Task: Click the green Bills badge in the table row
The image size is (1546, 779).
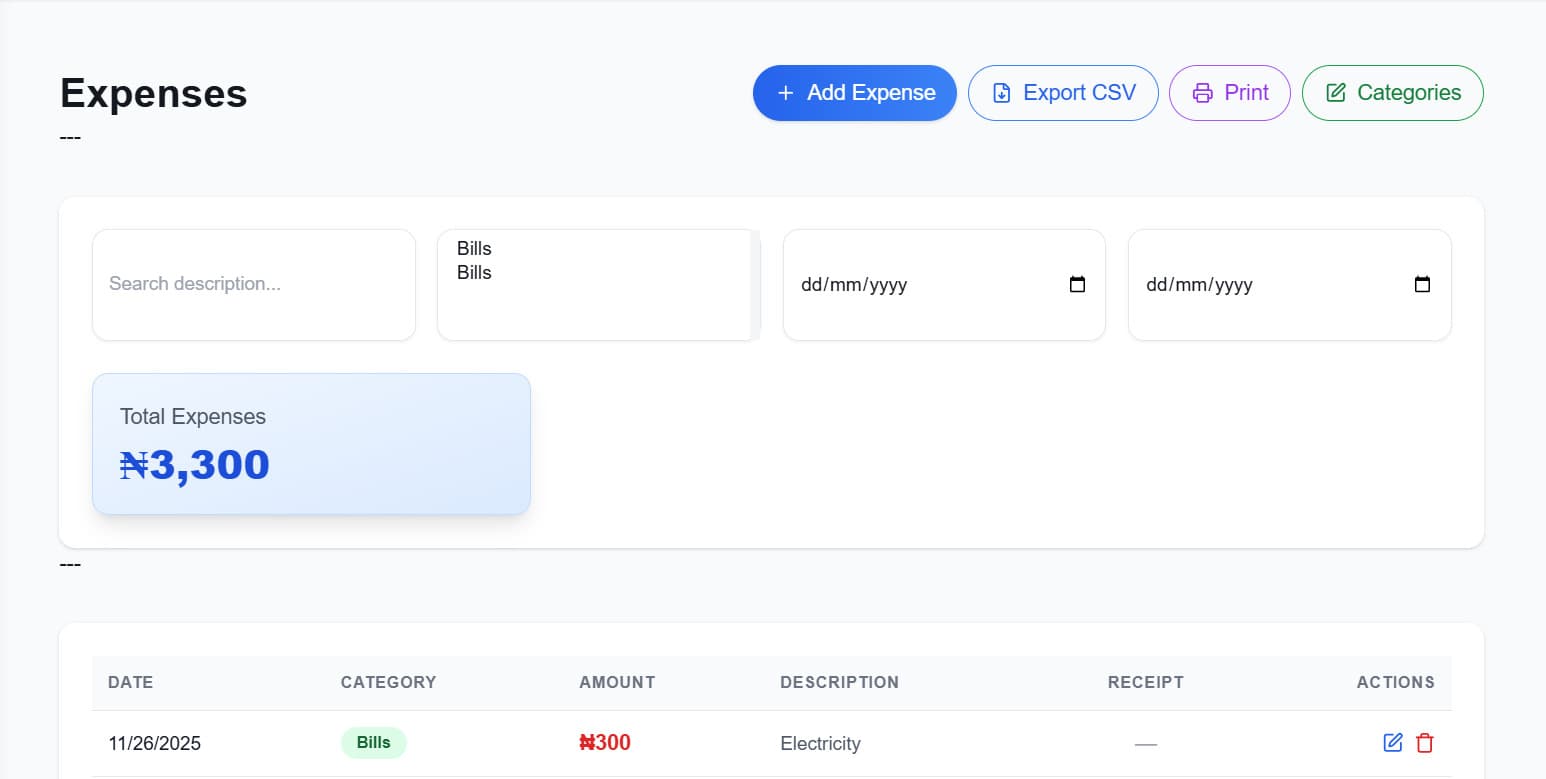Action: tap(373, 742)
